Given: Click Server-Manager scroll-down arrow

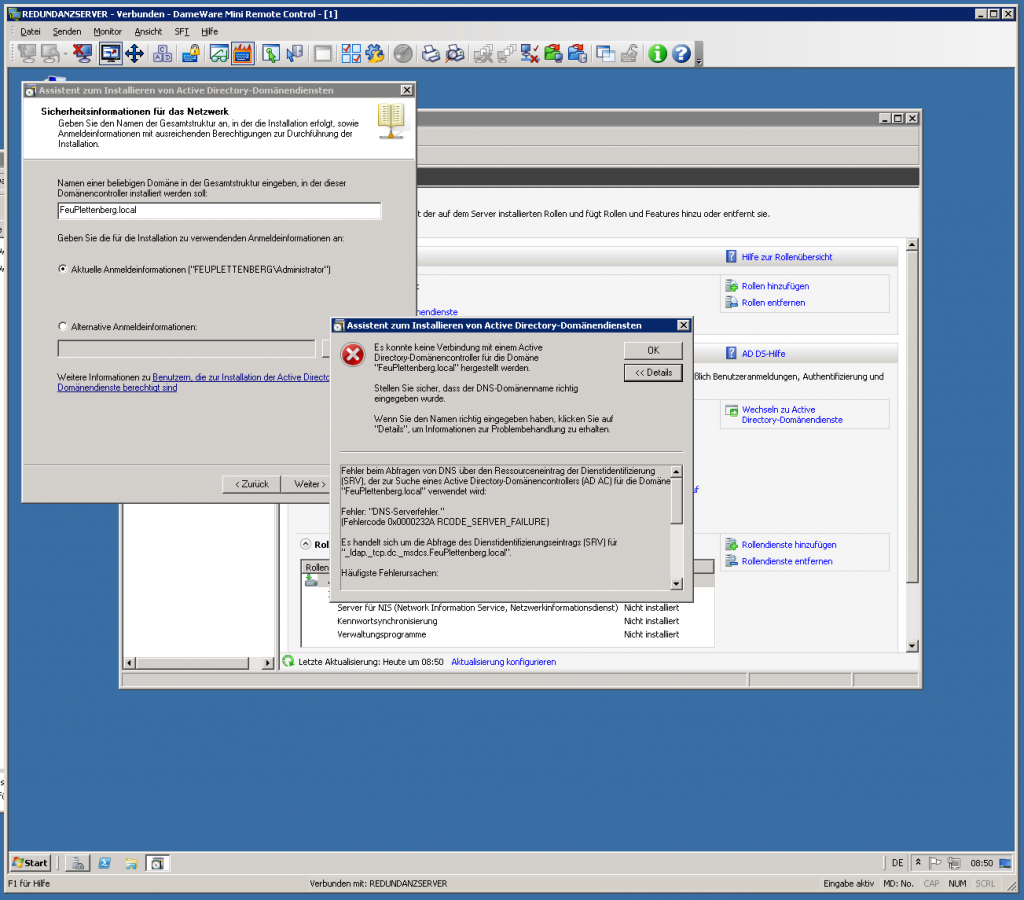Looking at the screenshot, I should (x=912, y=646).
